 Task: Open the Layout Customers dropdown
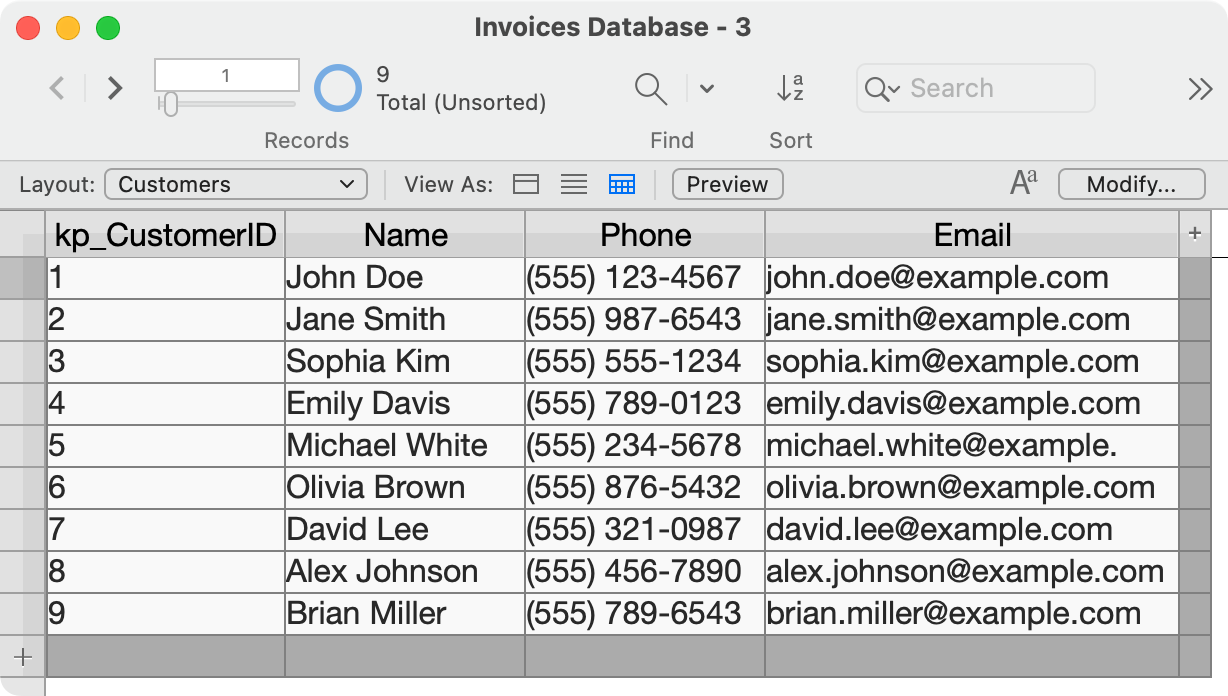tap(235, 184)
